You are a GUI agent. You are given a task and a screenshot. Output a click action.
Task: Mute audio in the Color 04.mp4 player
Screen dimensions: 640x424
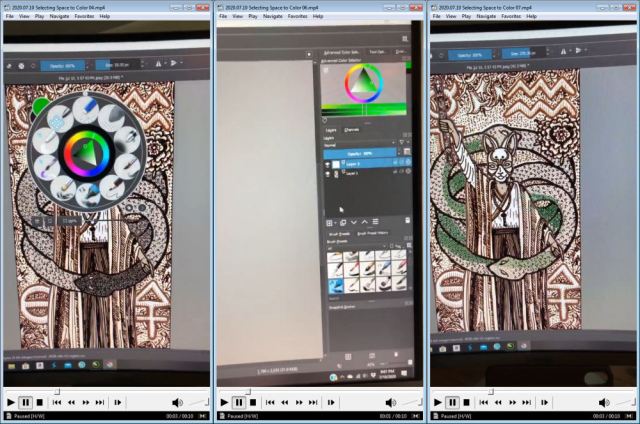pyautogui.click(x=177, y=402)
